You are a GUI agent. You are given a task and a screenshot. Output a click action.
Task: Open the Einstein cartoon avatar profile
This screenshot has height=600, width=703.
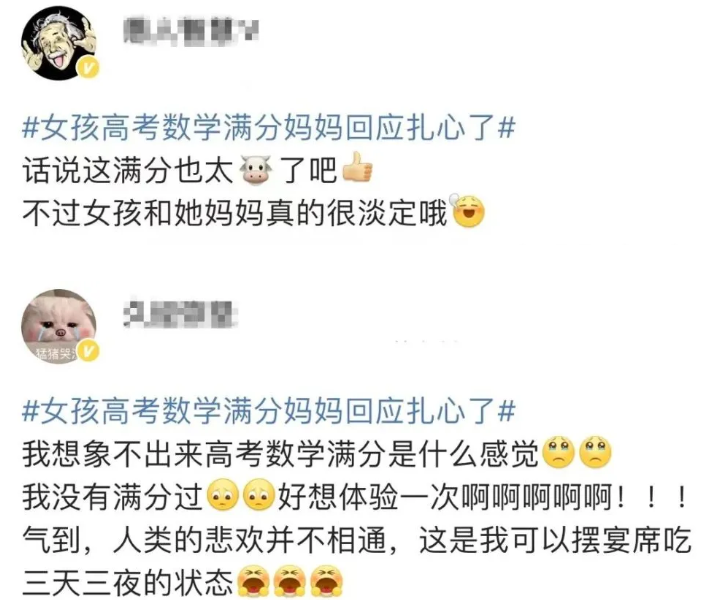[59, 43]
